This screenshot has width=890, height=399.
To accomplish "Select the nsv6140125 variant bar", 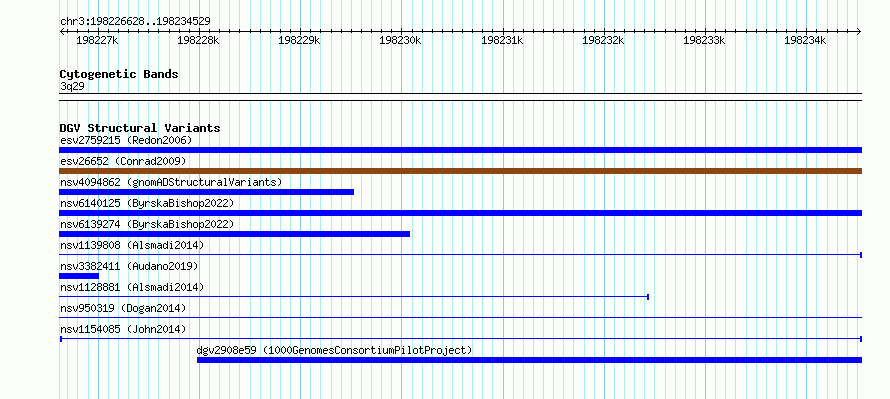I will point(460,213).
